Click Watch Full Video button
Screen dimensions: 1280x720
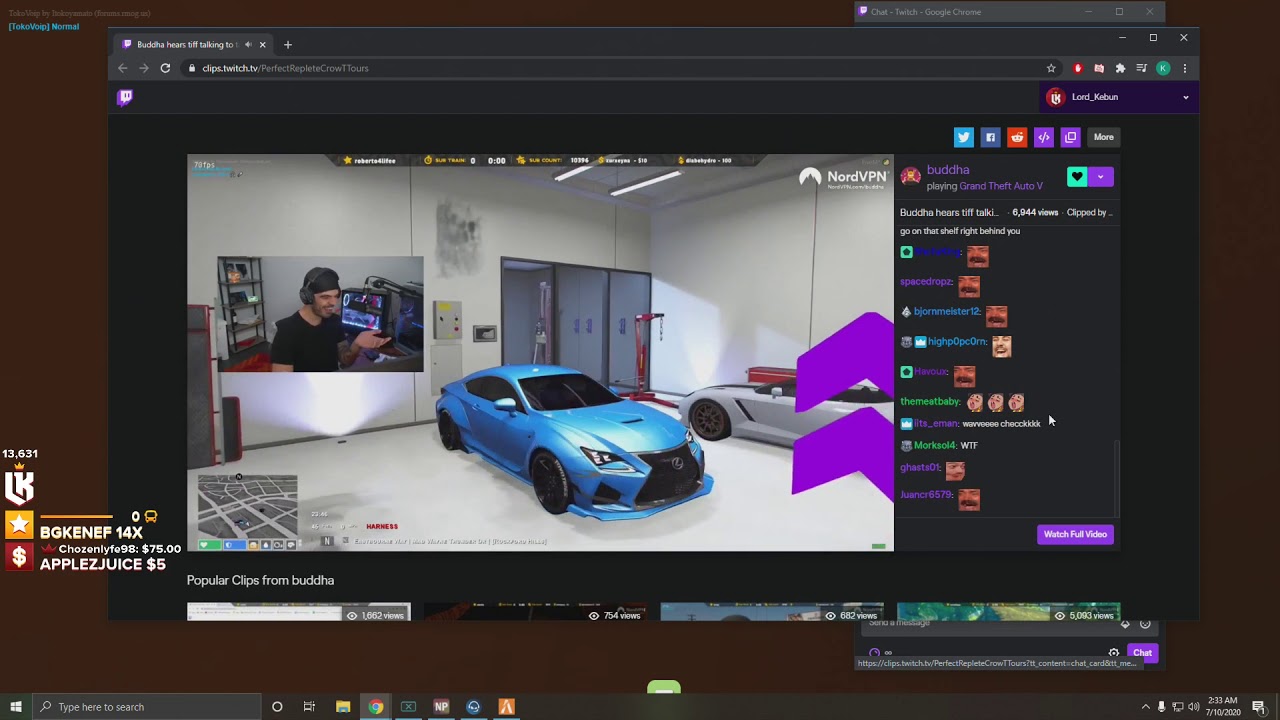point(1075,534)
